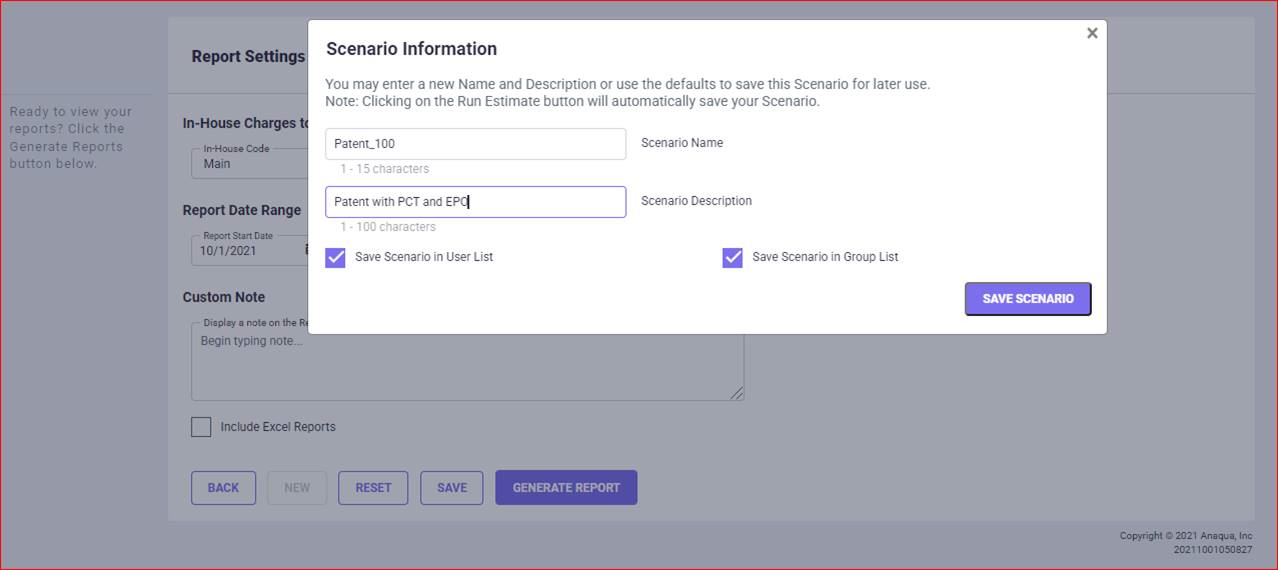Click the Copyright 2021 Anaqua text
The width and height of the screenshot is (1278, 570).
pyautogui.click(x=1186, y=536)
